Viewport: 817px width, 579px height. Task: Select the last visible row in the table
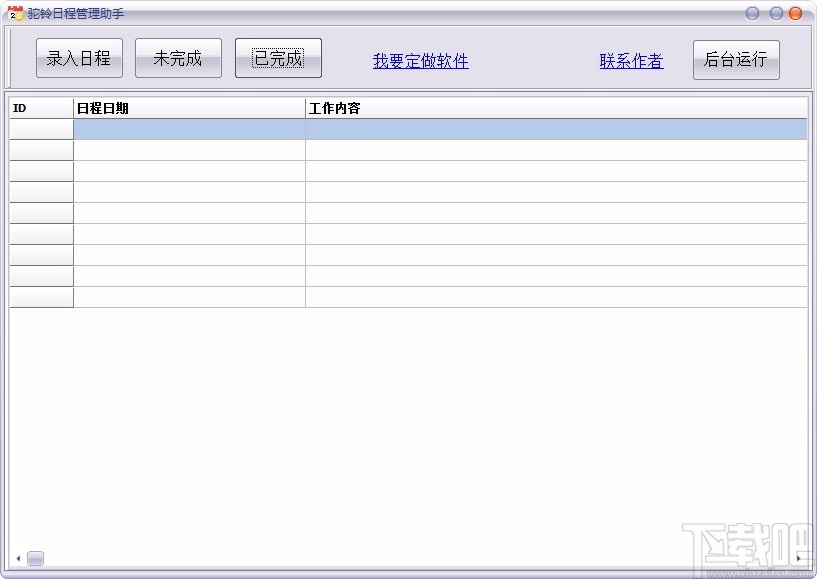(x=400, y=298)
